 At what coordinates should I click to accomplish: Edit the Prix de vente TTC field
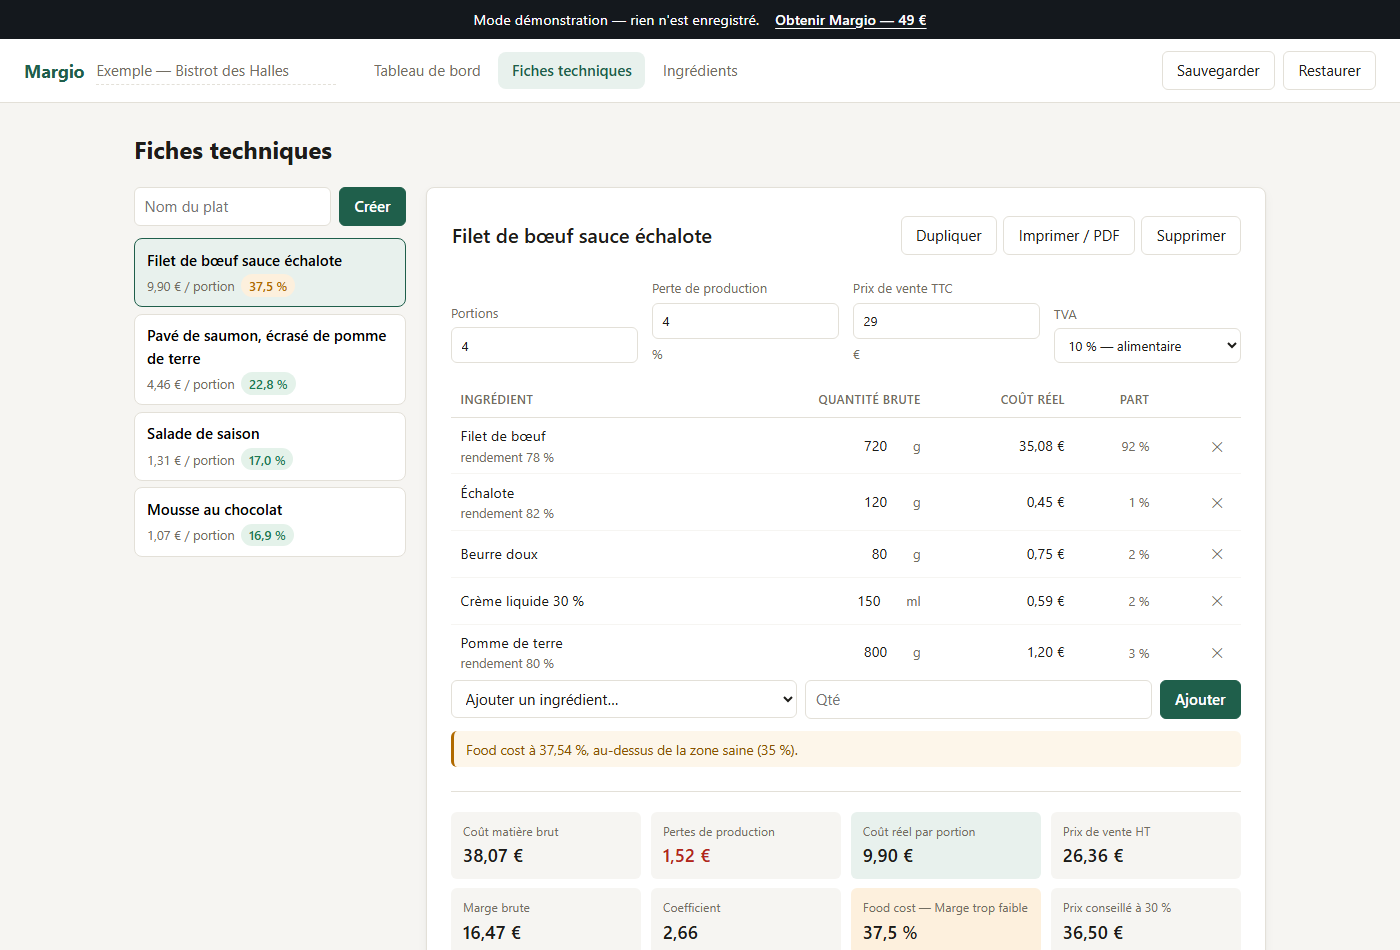coord(946,321)
